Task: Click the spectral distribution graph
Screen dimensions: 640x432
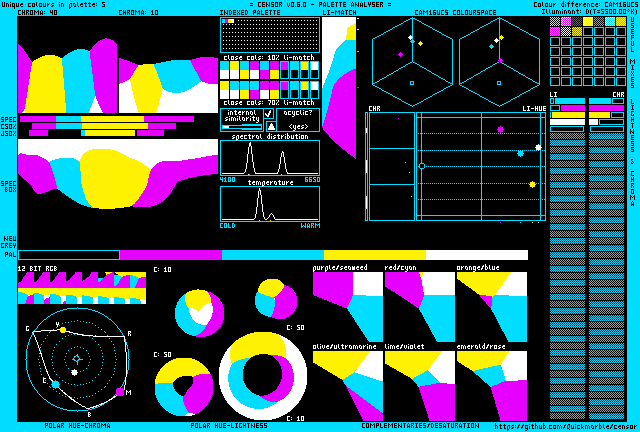Action: click(270, 158)
